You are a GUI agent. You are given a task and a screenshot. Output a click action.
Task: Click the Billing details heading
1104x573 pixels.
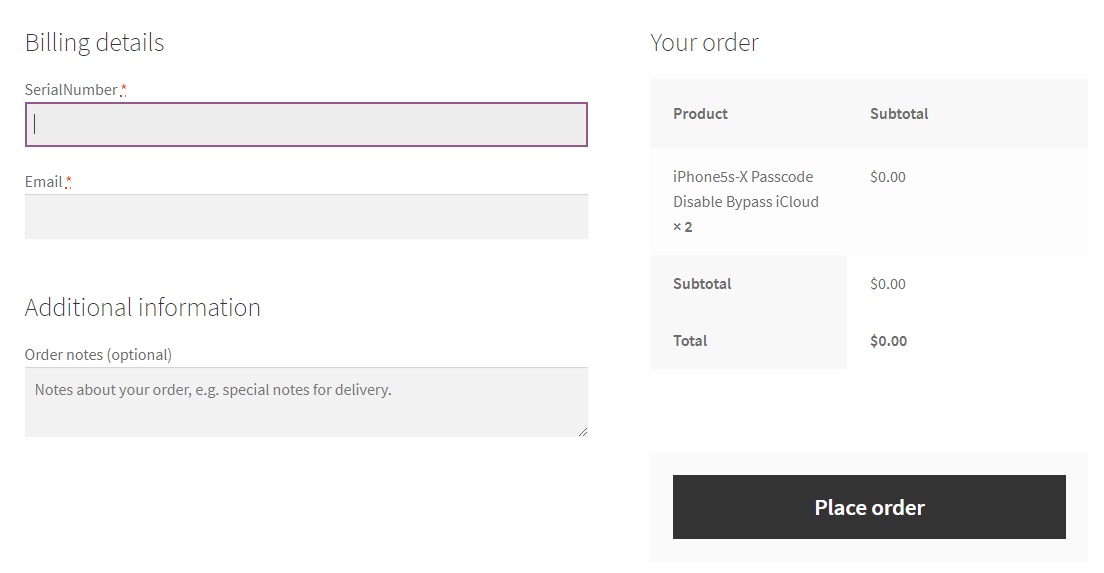coord(94,42)
